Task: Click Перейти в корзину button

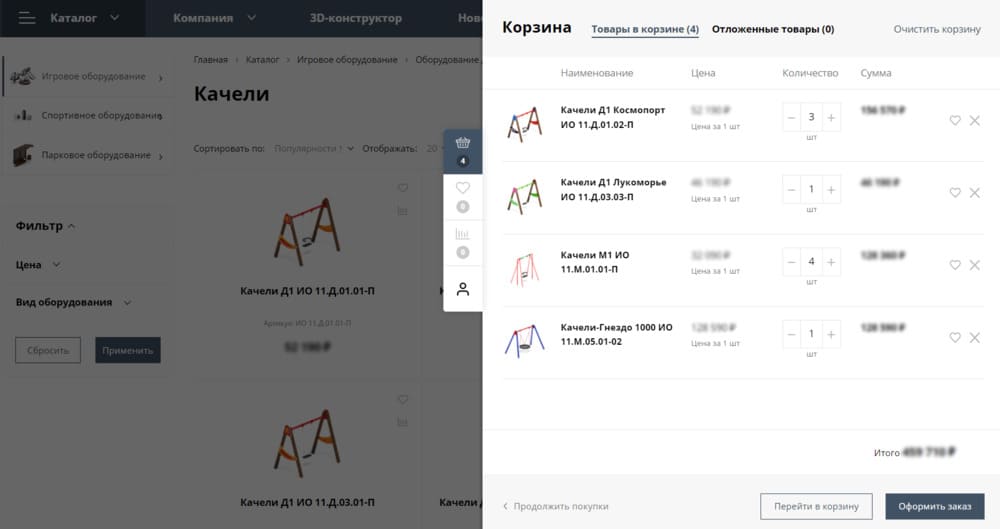Action: [x=816, y=507]
